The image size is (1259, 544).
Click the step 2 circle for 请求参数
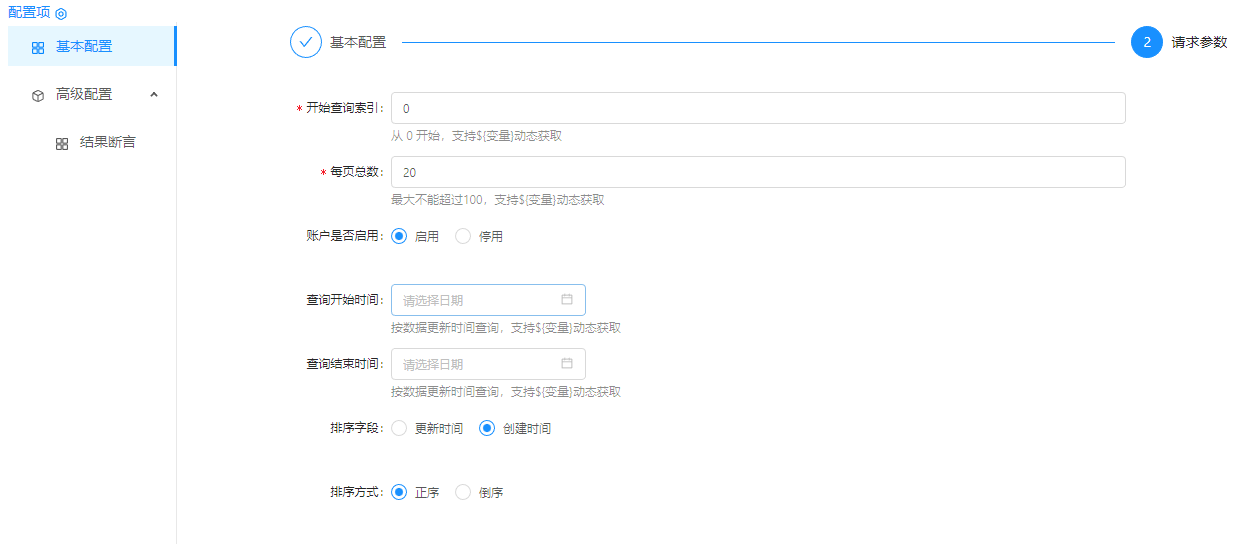tap(1147, 42)
